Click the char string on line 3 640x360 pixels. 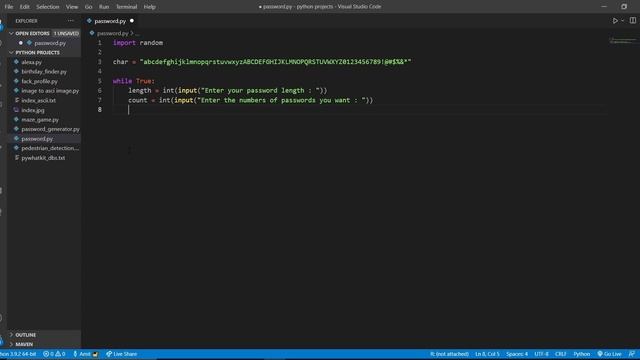pos(276,62)
